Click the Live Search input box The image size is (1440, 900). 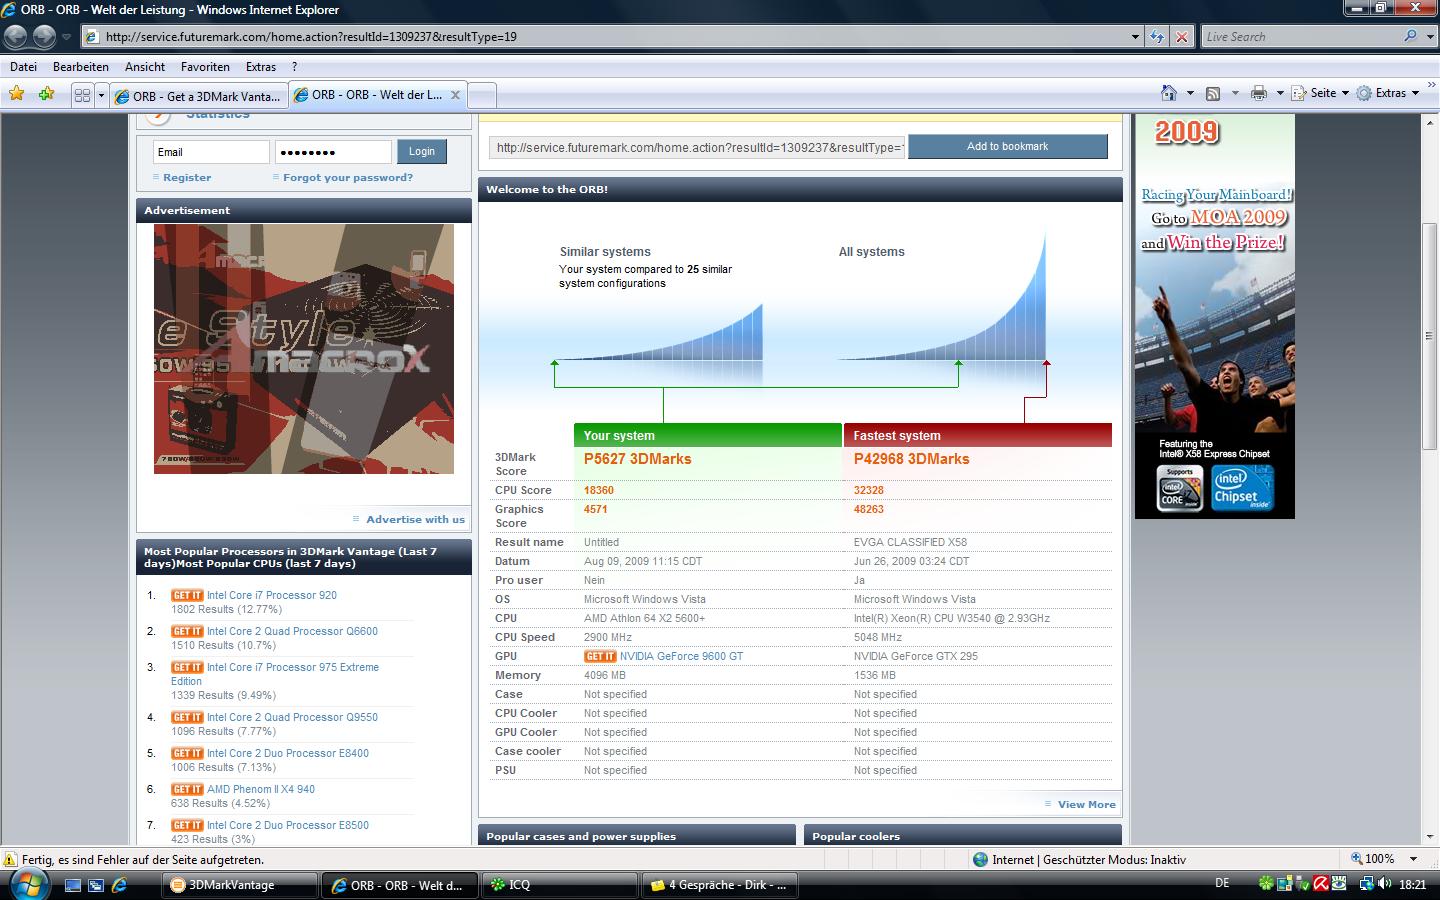pos(1300,37)
